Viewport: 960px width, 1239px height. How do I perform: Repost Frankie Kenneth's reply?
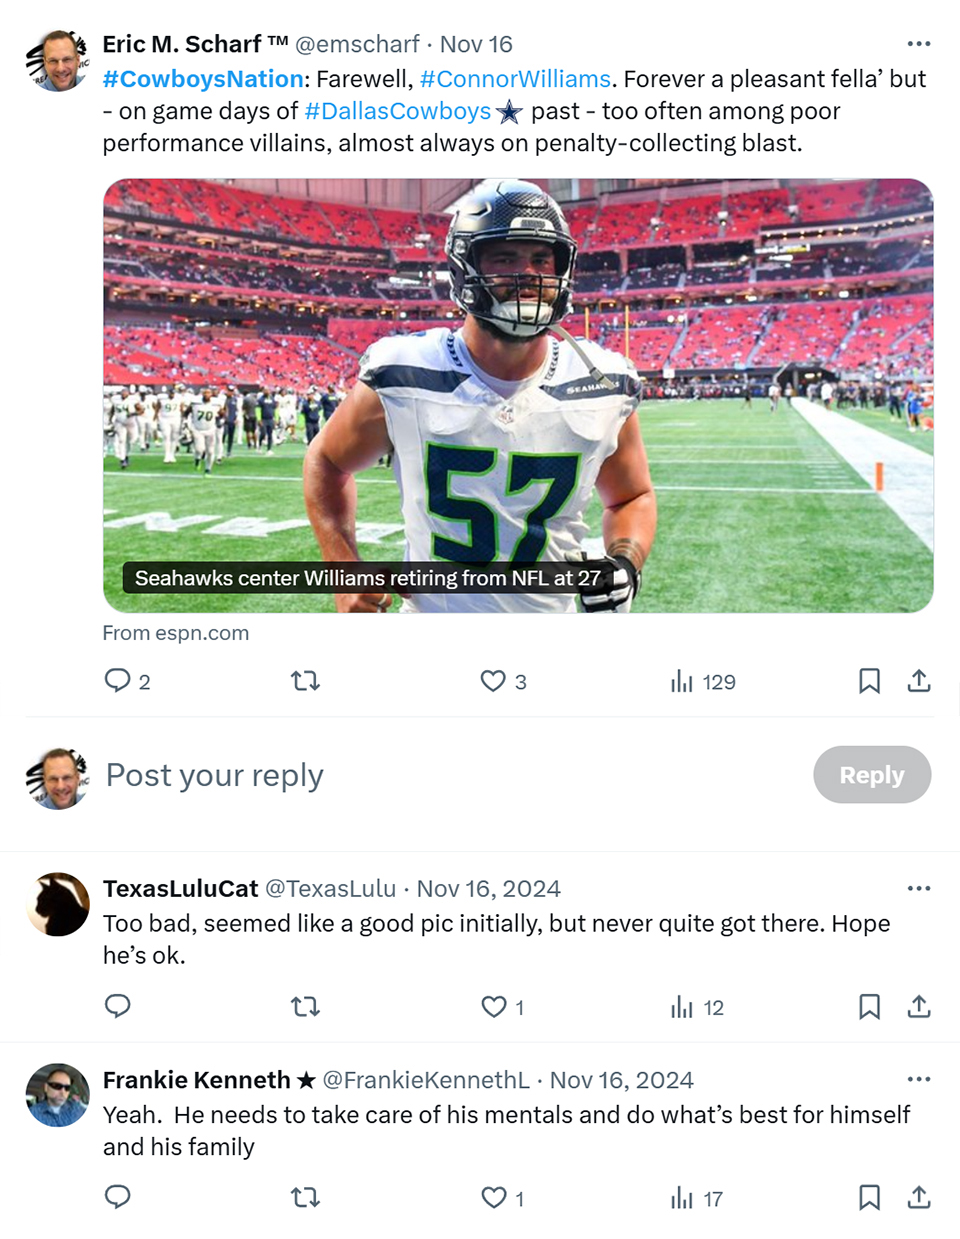pyautogui.click(x=305, y=1197)
